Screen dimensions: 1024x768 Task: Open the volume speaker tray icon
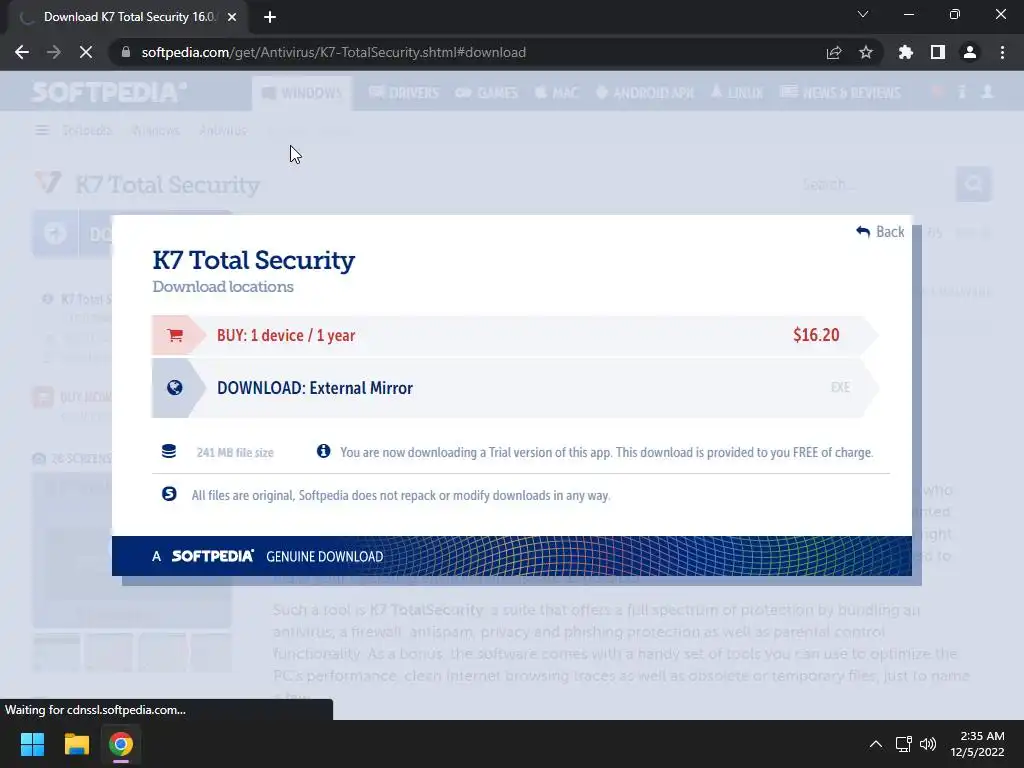pos(927,744)
